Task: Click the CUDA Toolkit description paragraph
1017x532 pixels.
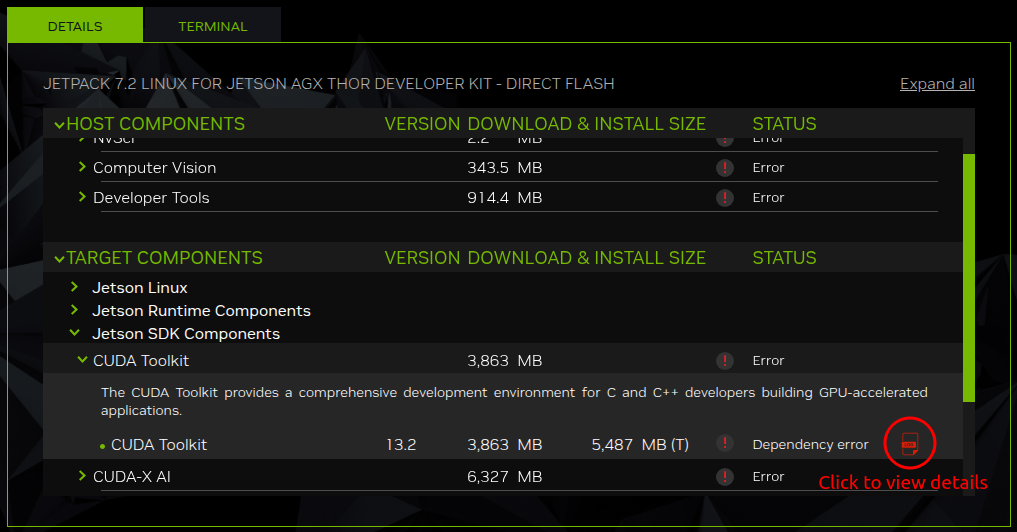Action: click(514, 401)
